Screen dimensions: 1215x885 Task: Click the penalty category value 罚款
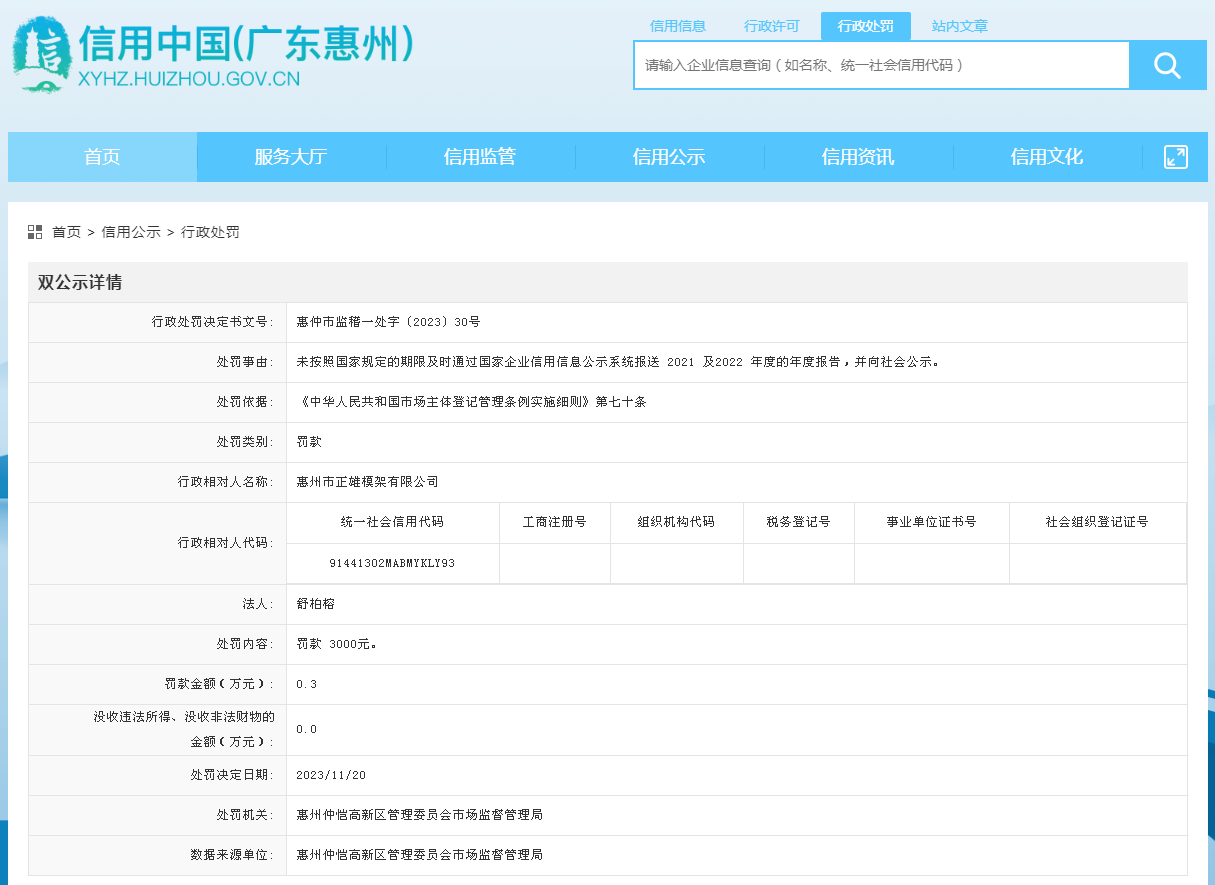click(x=309, y=442)
